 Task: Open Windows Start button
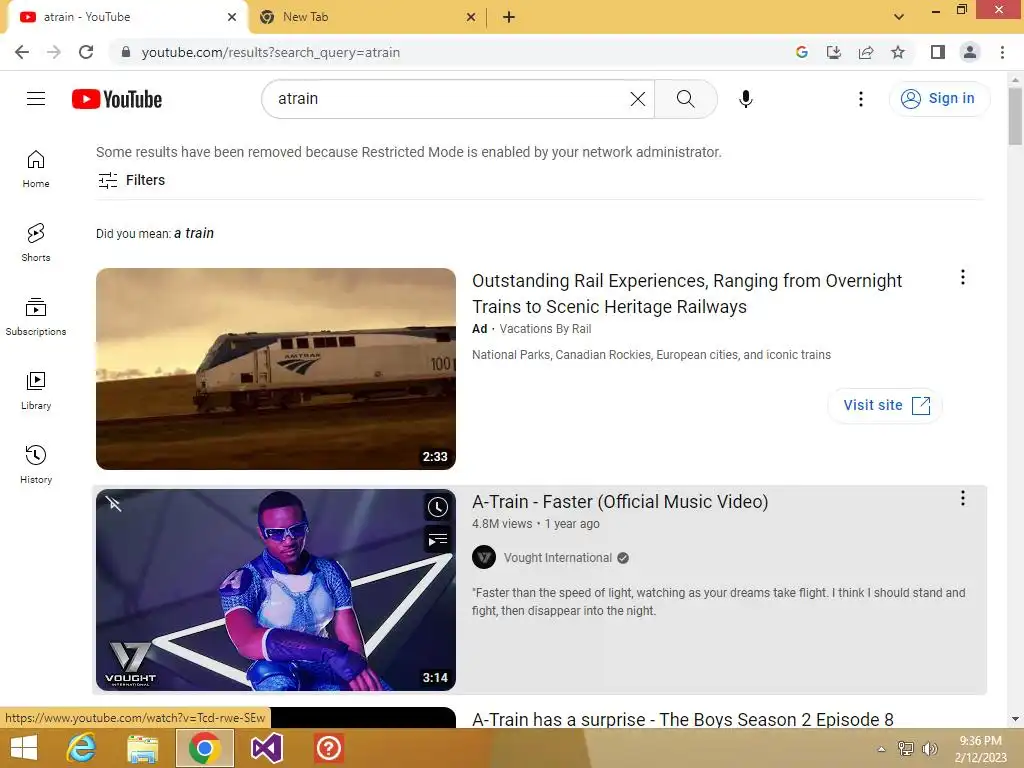point(24,748)
